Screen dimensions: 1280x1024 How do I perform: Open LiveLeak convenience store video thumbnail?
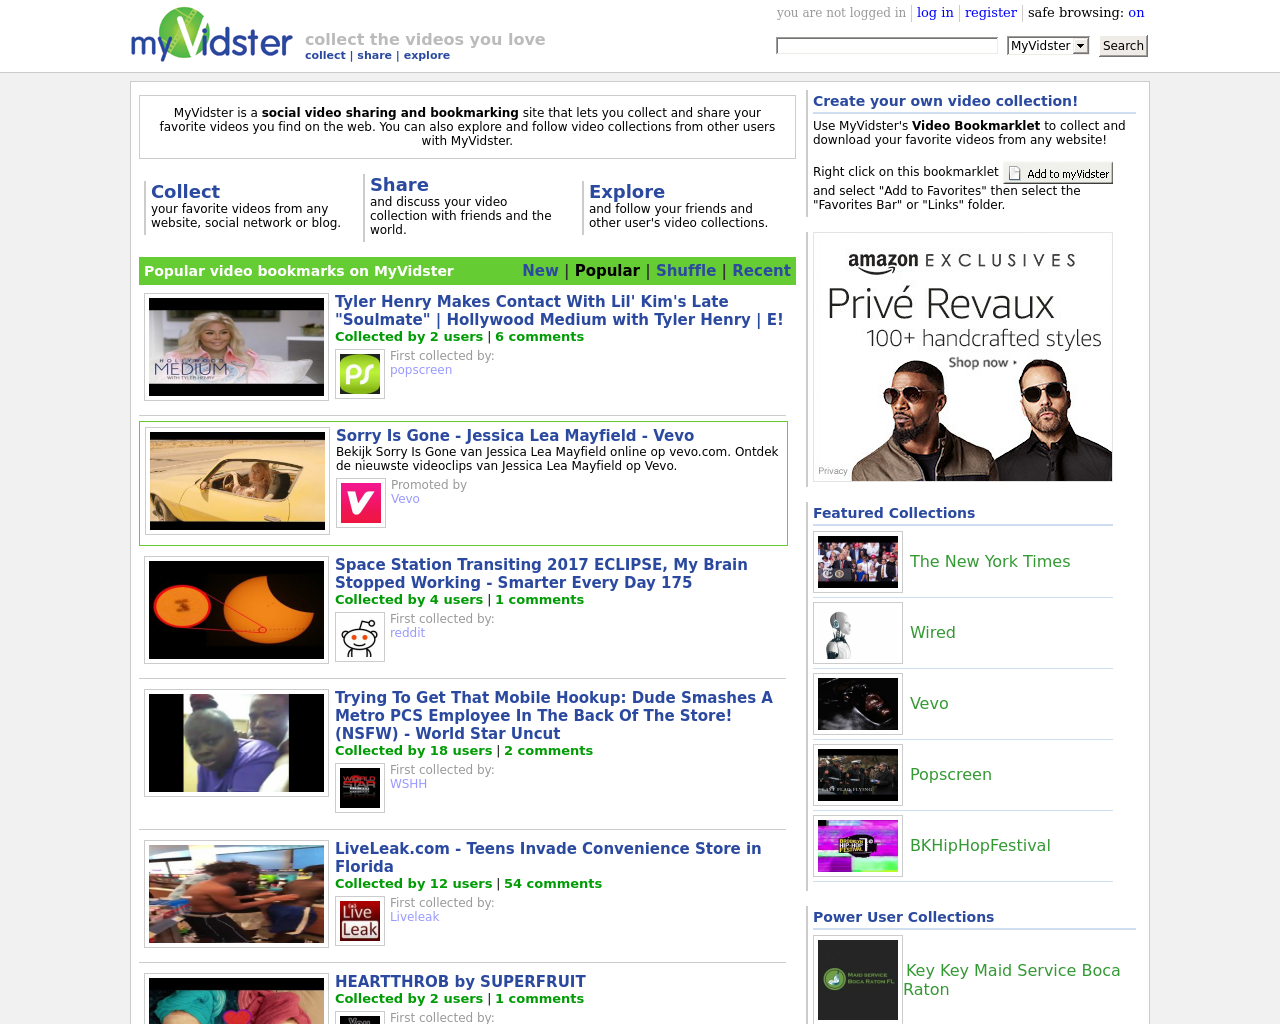pos(236,894)
